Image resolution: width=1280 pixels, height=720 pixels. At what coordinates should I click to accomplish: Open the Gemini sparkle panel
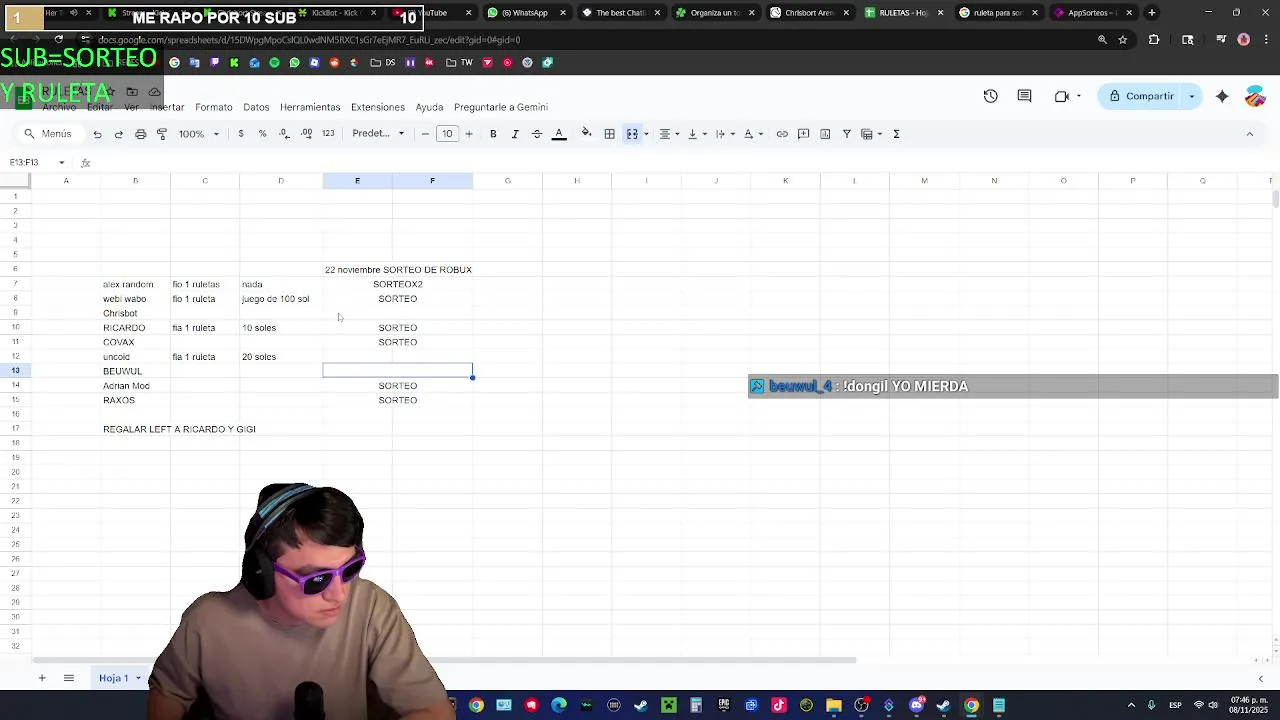click(x=1222, y=96)
